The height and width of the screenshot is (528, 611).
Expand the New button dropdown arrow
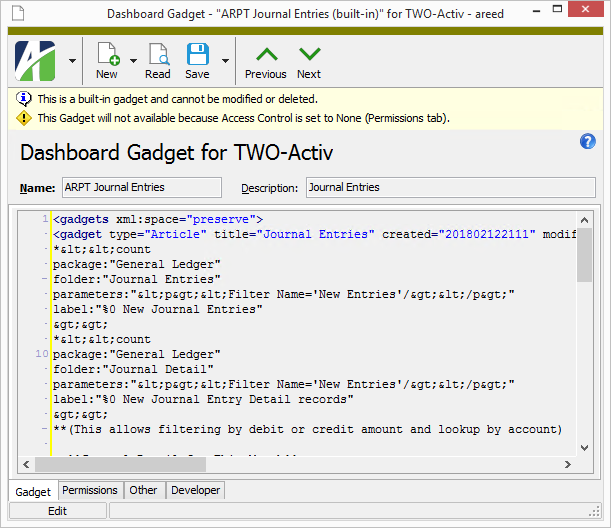(x=134, y=61)
